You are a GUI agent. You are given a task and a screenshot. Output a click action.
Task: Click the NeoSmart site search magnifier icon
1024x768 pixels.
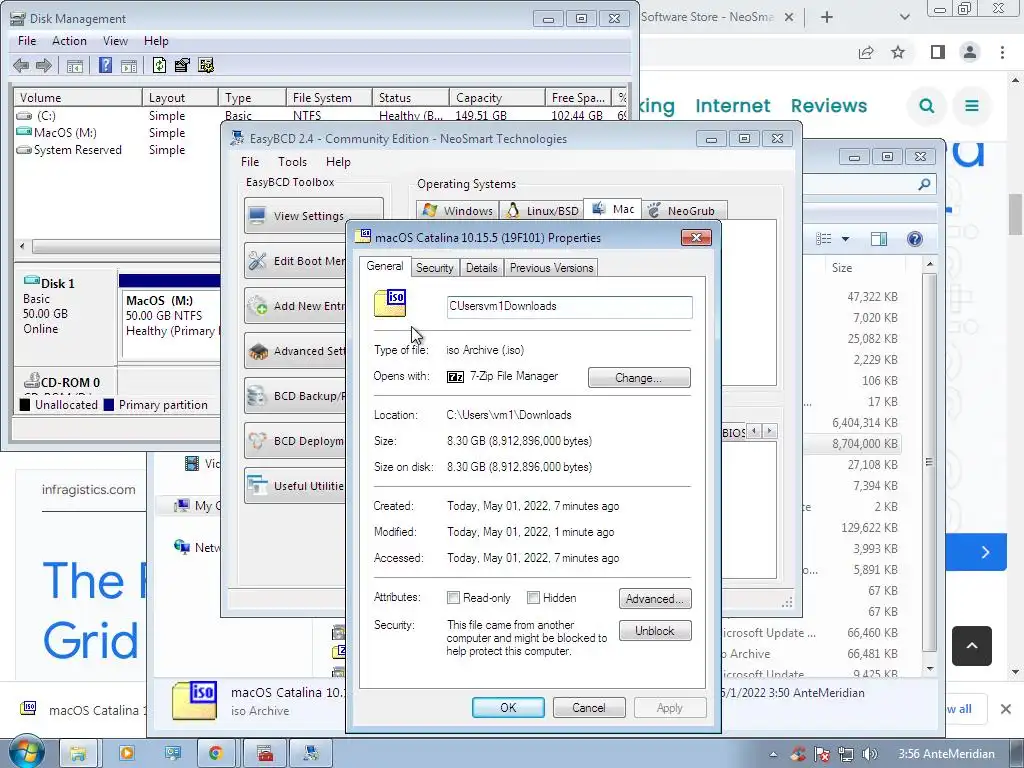coord(926,105)
